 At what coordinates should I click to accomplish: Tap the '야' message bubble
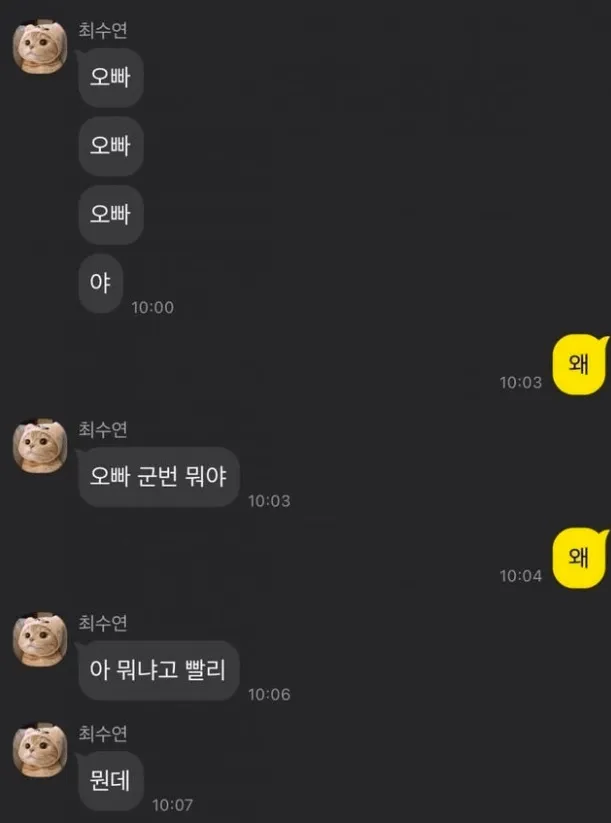(x=100, y=283)
